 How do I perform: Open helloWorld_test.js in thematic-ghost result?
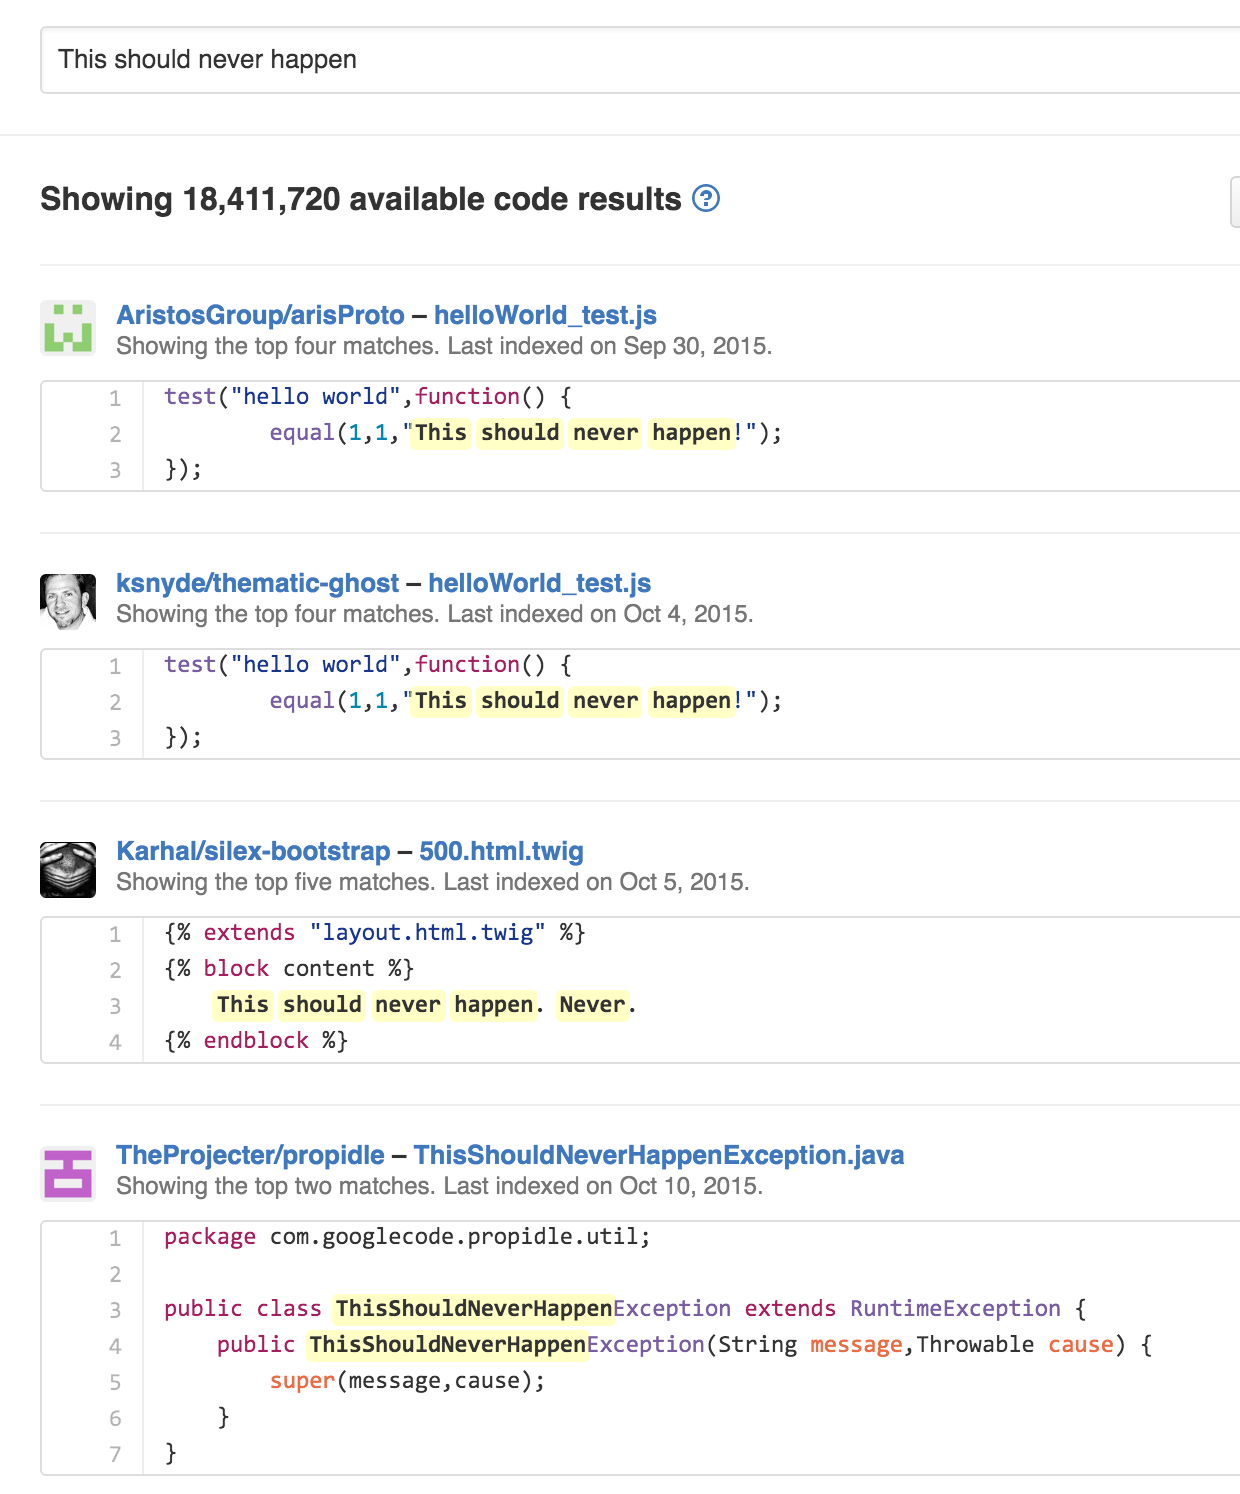540,583
